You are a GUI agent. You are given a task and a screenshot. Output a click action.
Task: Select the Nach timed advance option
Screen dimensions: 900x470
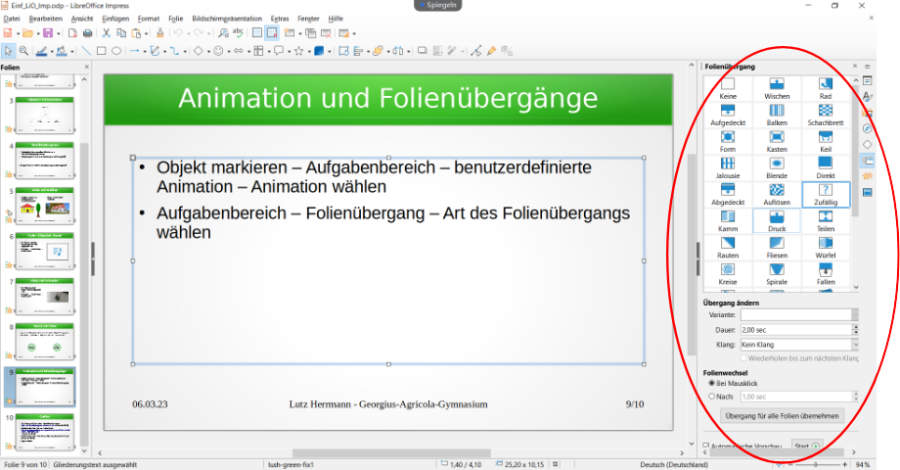click(x=711, y=396)
